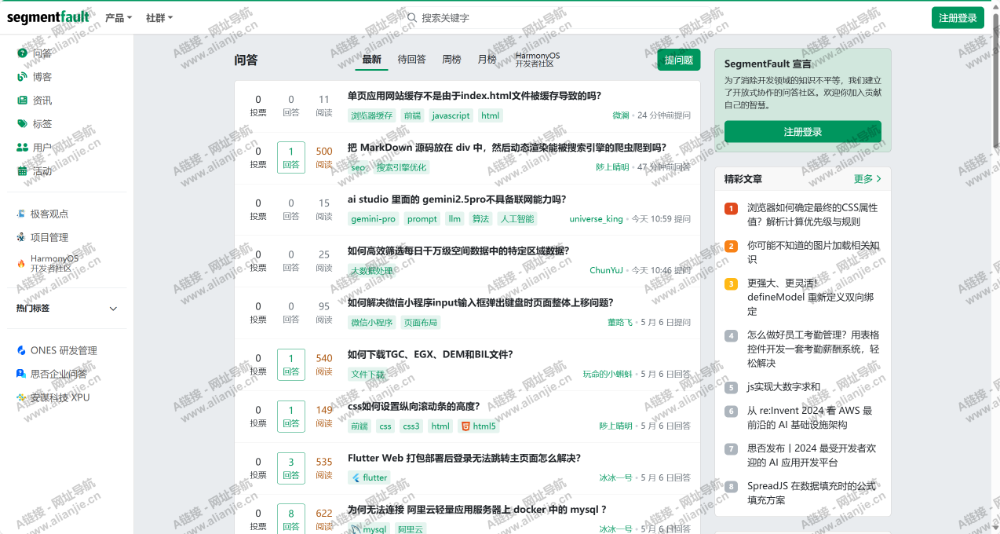The image size is (1000, 534).
Task: Click the SegmentFault logo
Action: click(48, 17)
